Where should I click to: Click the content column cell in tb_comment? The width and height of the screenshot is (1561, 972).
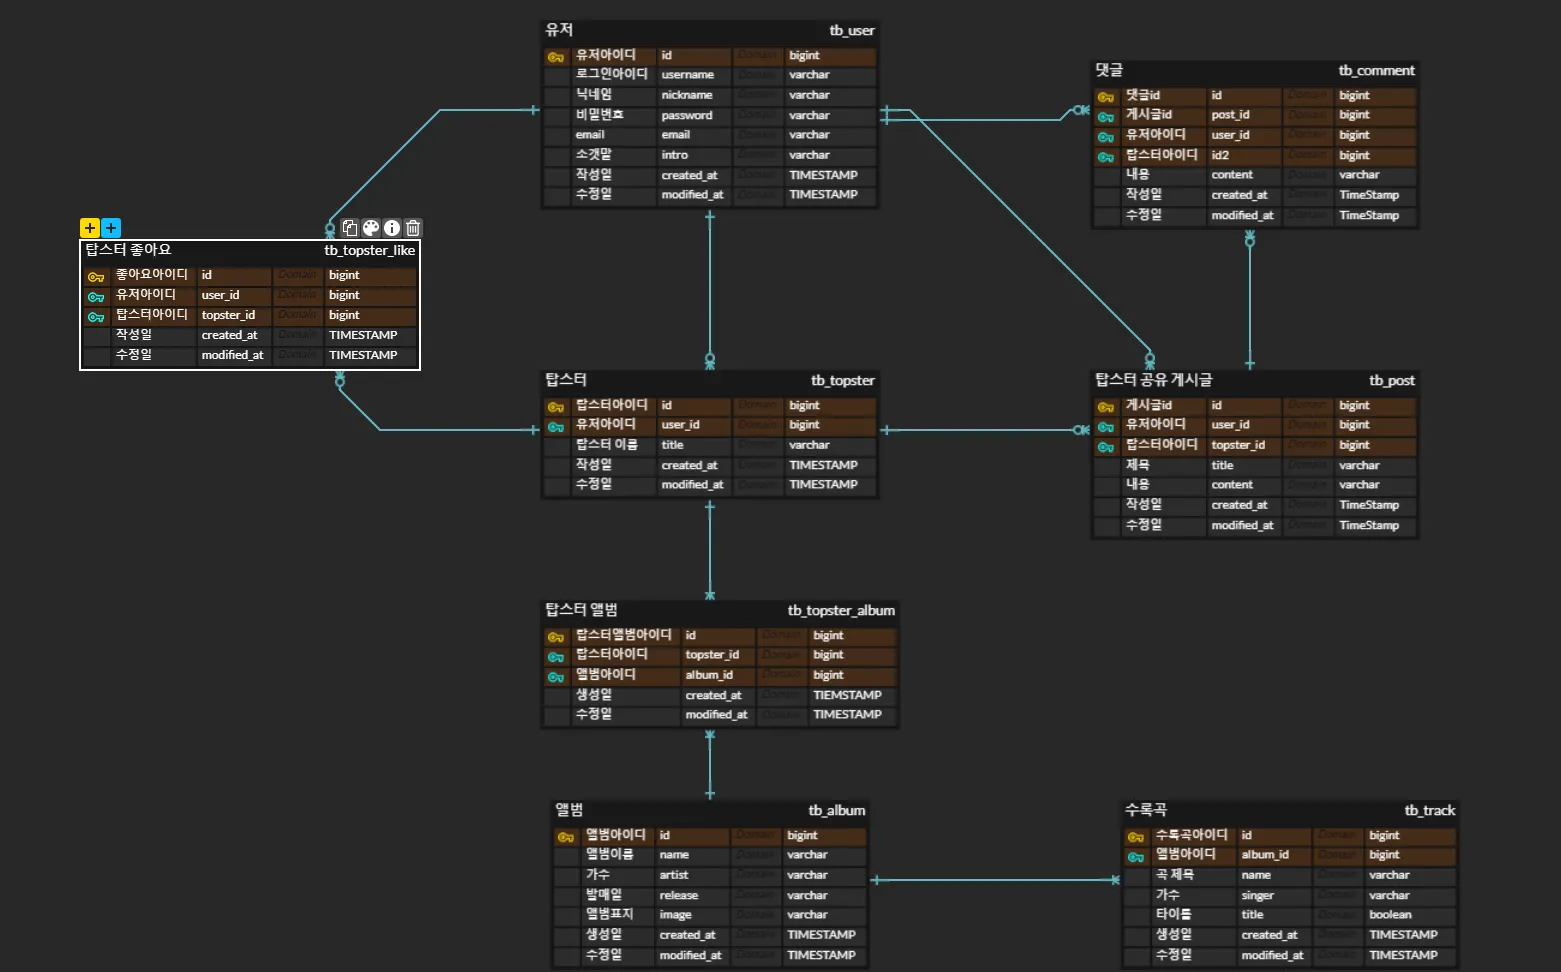(x=1245, y=175)
